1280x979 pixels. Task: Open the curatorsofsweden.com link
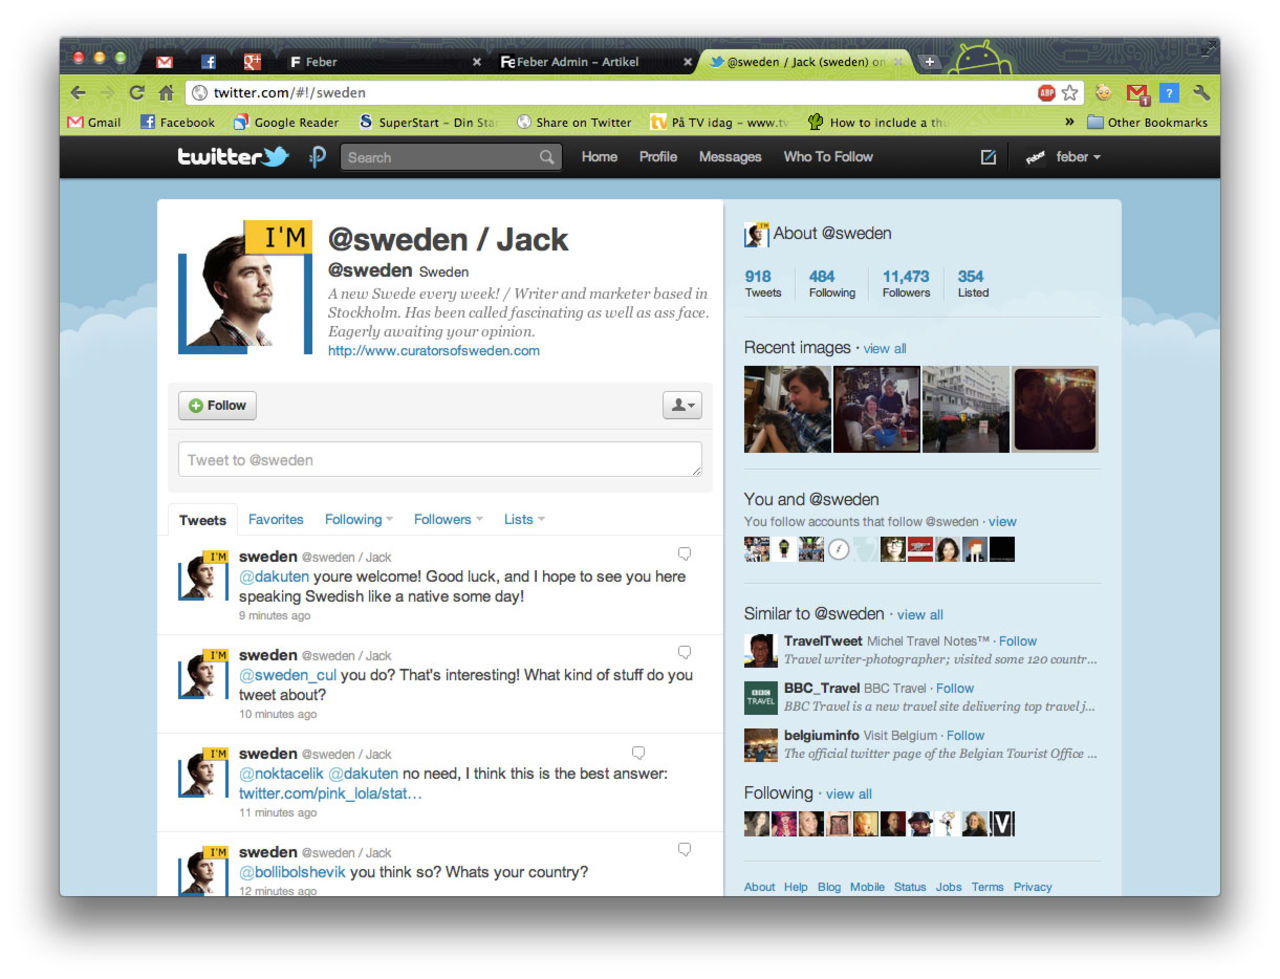[x=433, y=351]
